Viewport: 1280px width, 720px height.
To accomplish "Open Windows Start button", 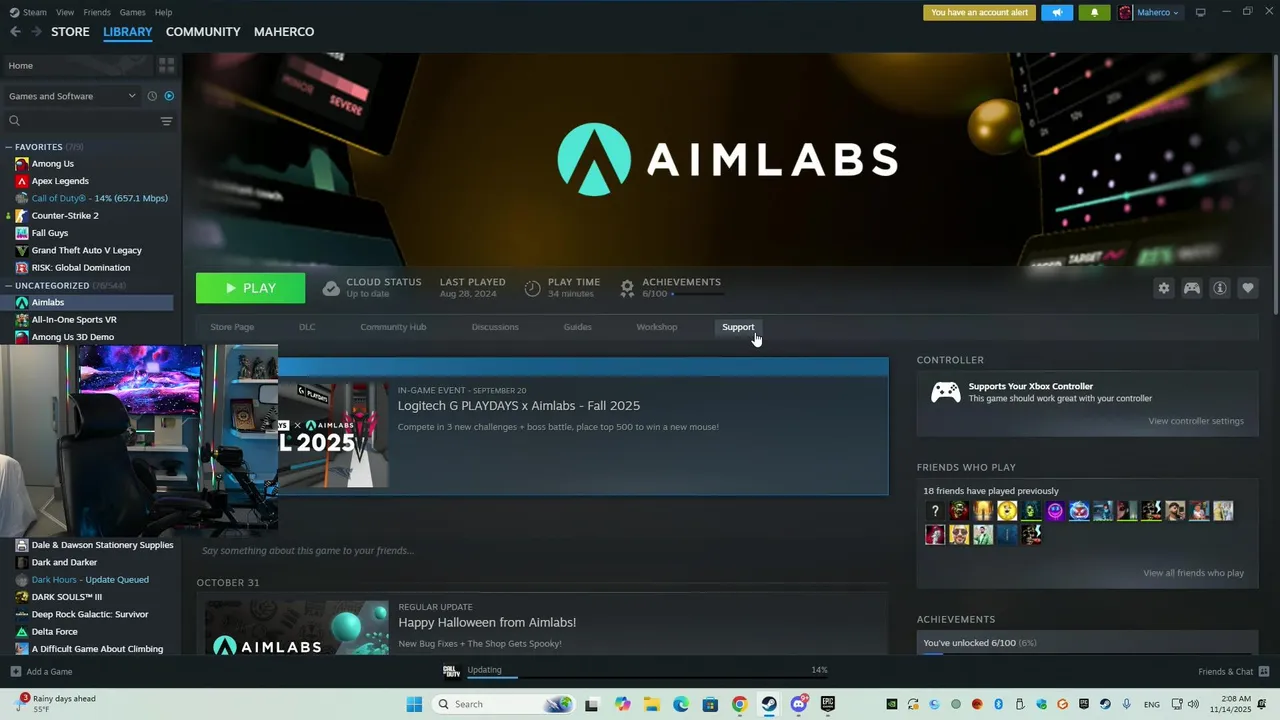I will click(414, 704).
